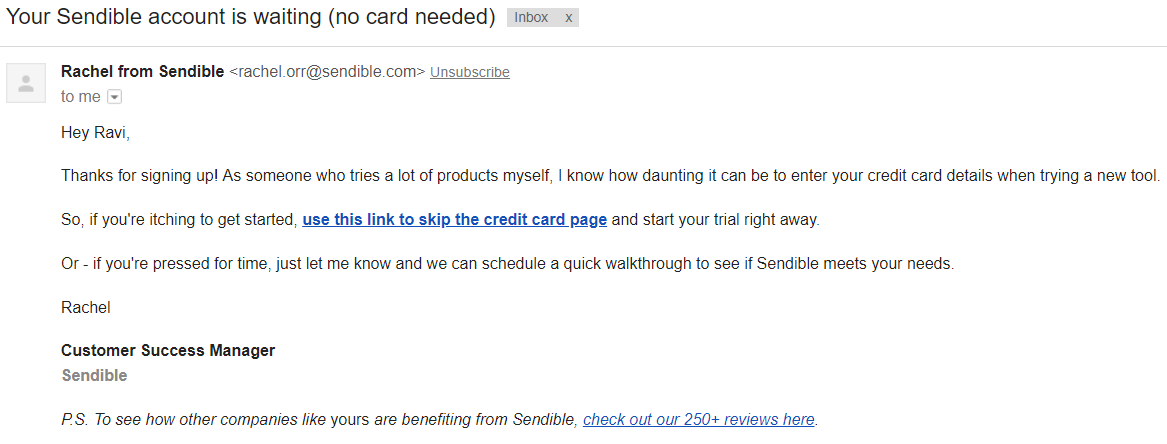The height and width of the screenshot is (444, 1167).
Task: Click the email subject line
Action: point(250,17)
